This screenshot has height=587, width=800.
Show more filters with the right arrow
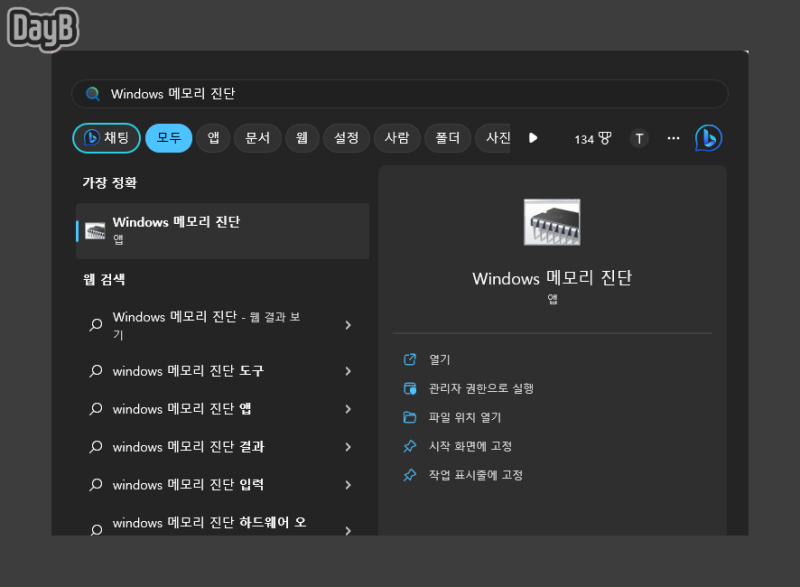[533, 138]
